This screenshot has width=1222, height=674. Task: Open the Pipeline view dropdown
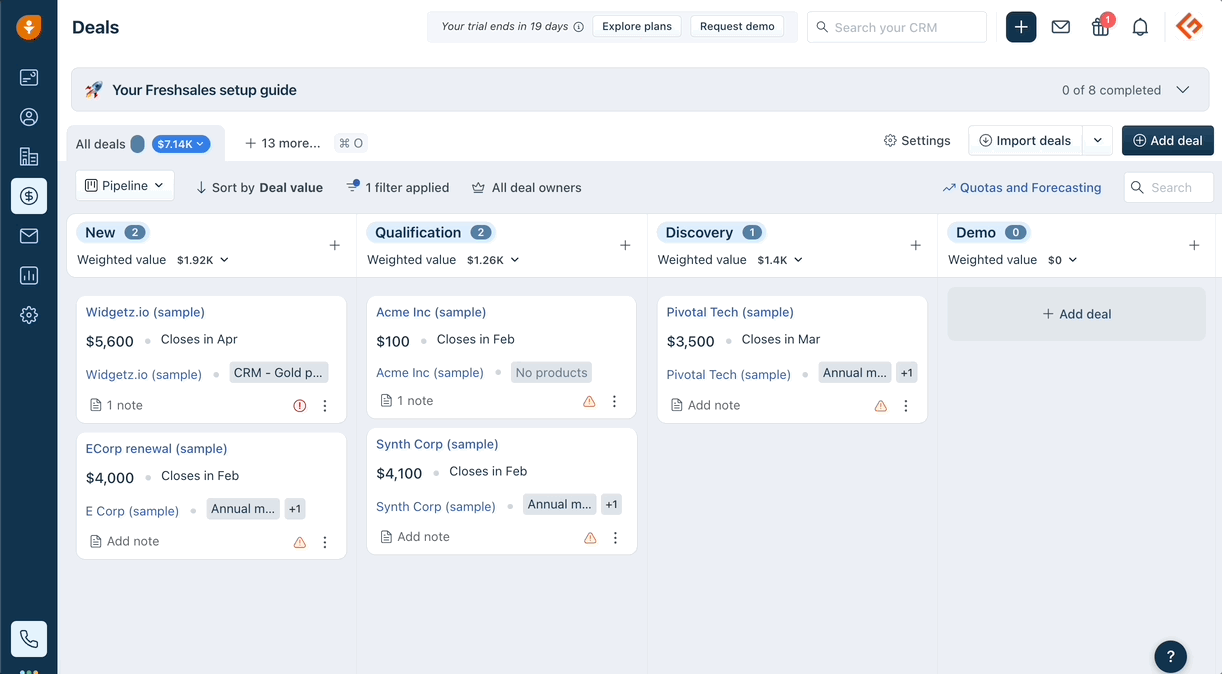coord(125,185)
